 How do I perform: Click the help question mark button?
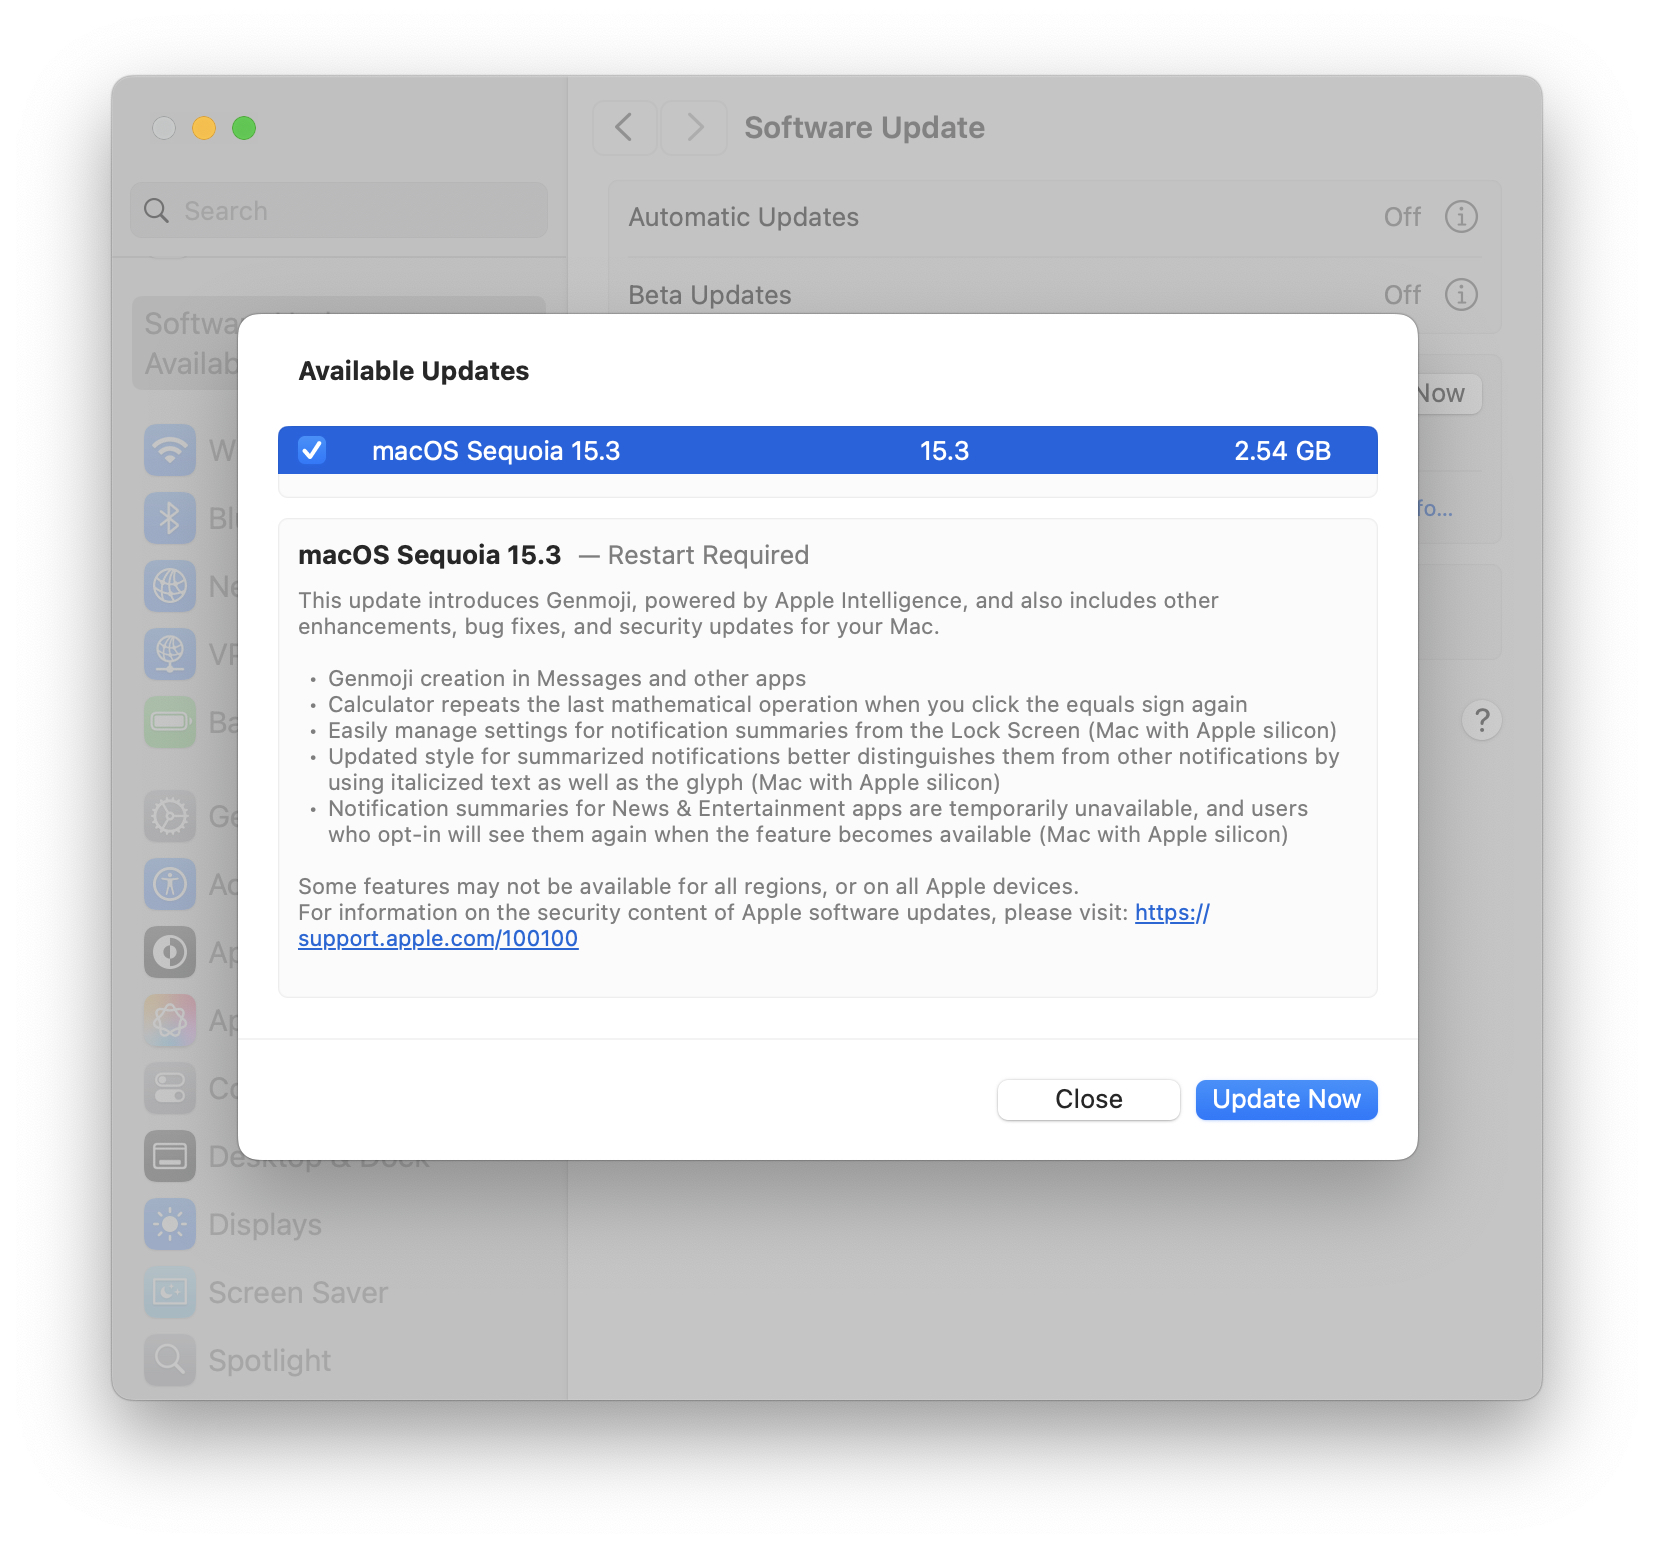tap(1482, 720)
